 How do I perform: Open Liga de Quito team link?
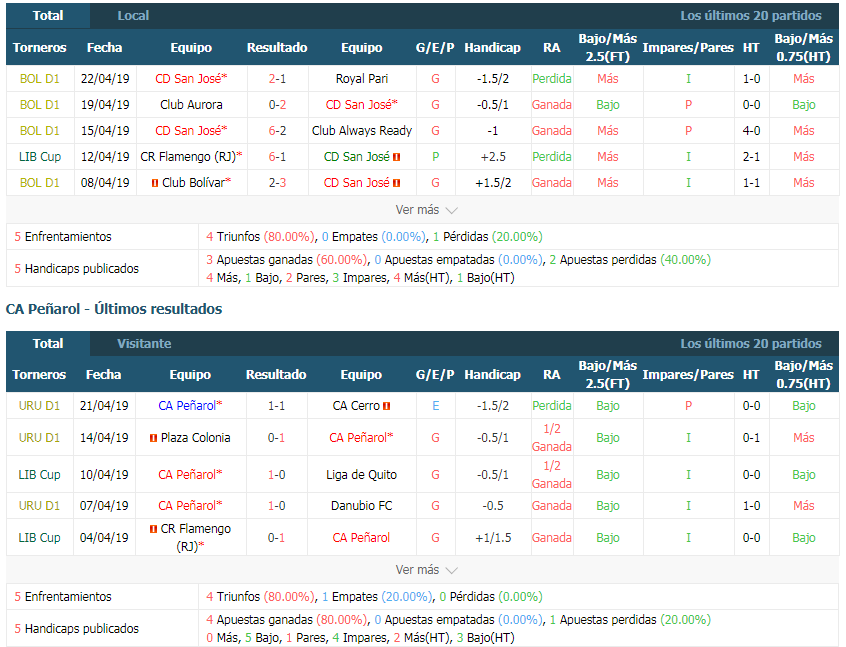point(361,475)
